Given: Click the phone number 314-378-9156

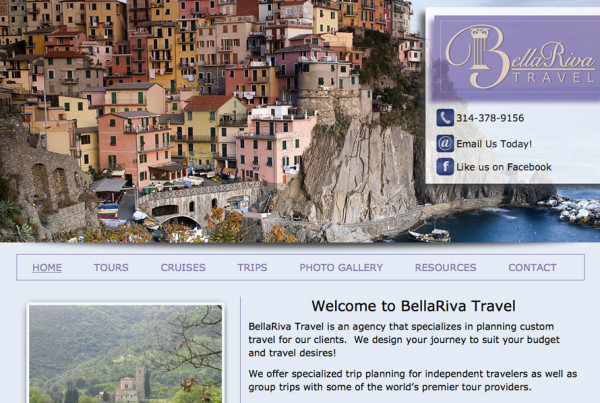Looking at the screenshot, I should tap(490, 118).
